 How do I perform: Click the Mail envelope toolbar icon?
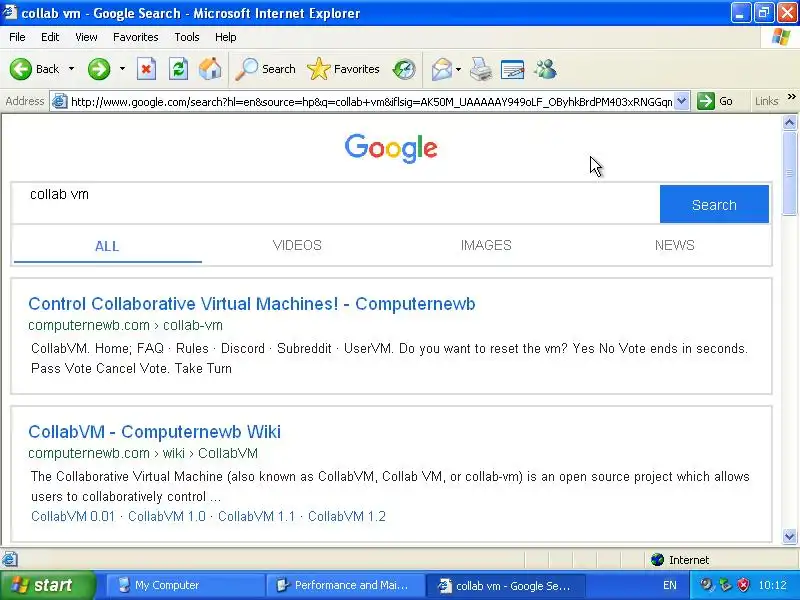pyautogui.click(x=441, y=69)
